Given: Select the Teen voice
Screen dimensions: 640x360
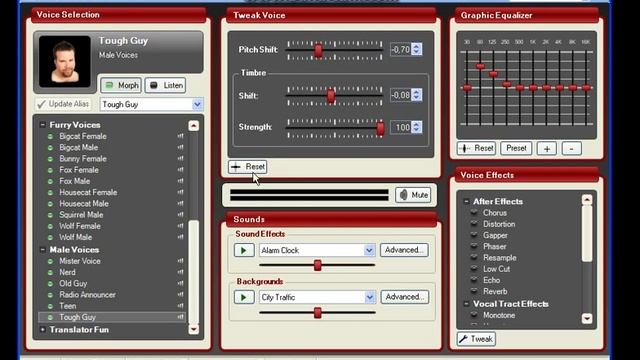Looking at the screenshot, I should click(x=68, y=306).
